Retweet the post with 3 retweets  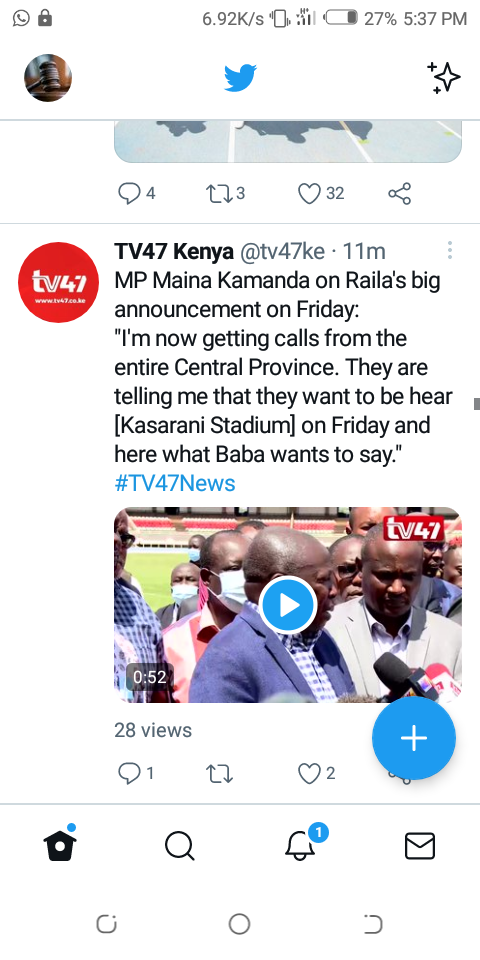[x=225, y=193]
